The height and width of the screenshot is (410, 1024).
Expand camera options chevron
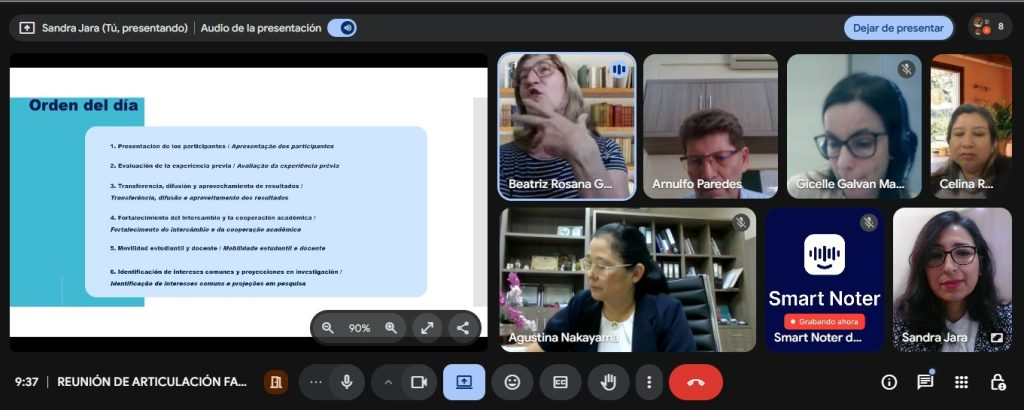tap(388, 382)
